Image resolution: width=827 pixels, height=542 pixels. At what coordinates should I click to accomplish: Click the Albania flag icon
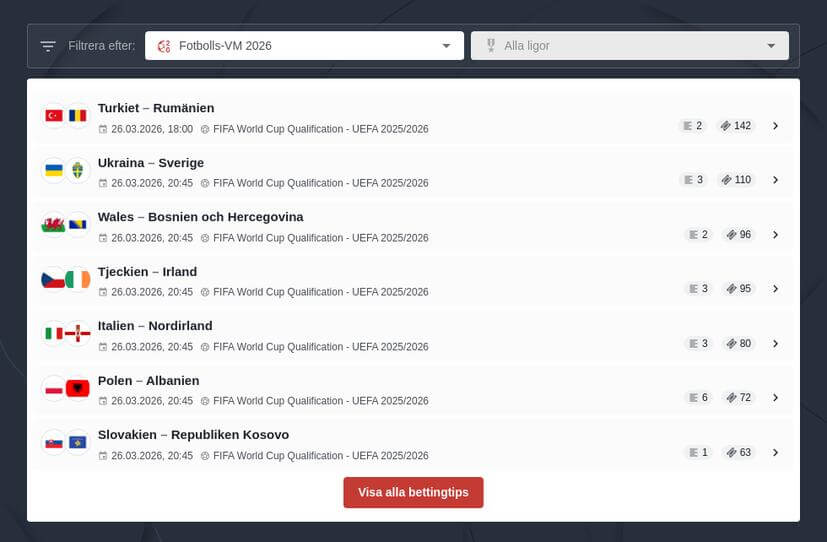point(78,388)
